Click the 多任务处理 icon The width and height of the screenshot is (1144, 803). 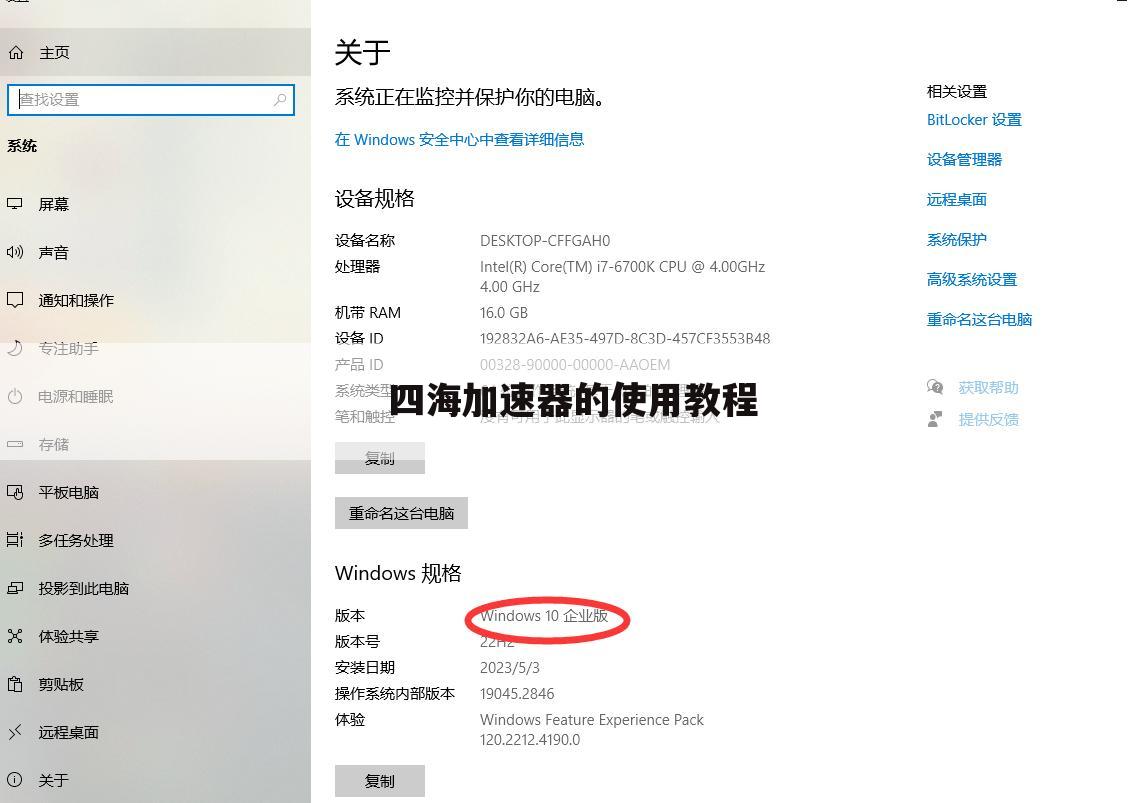coord(15,540)
